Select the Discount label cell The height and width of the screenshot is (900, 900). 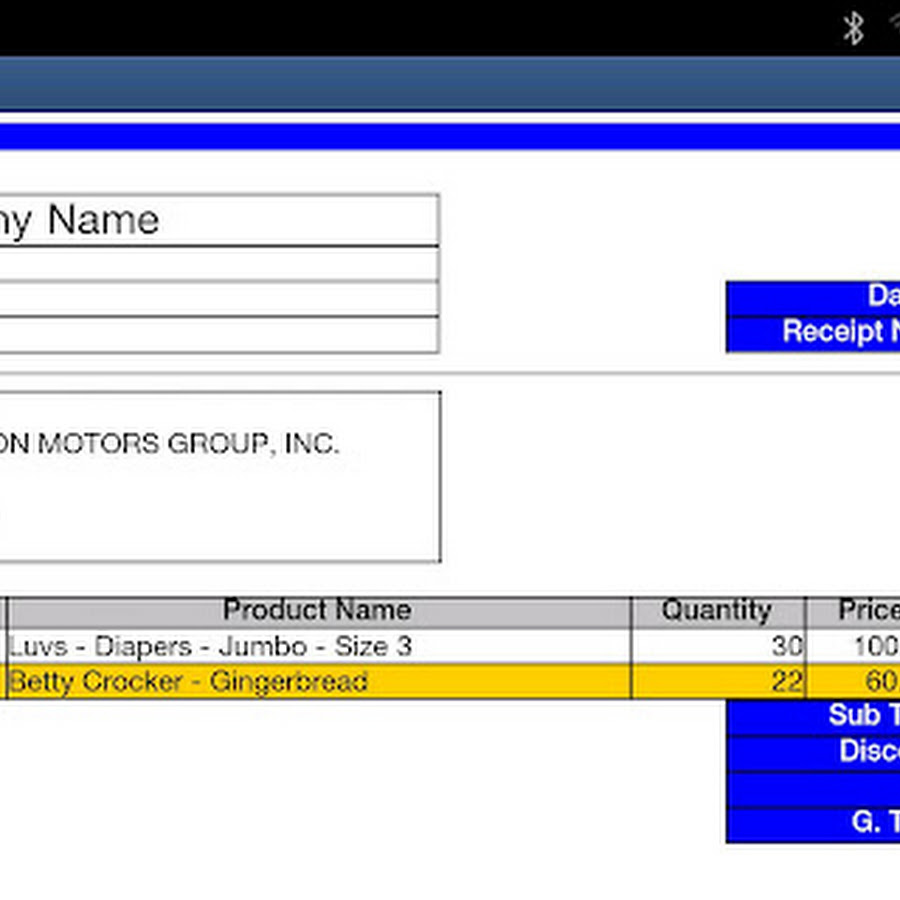(x=813, y=752)
